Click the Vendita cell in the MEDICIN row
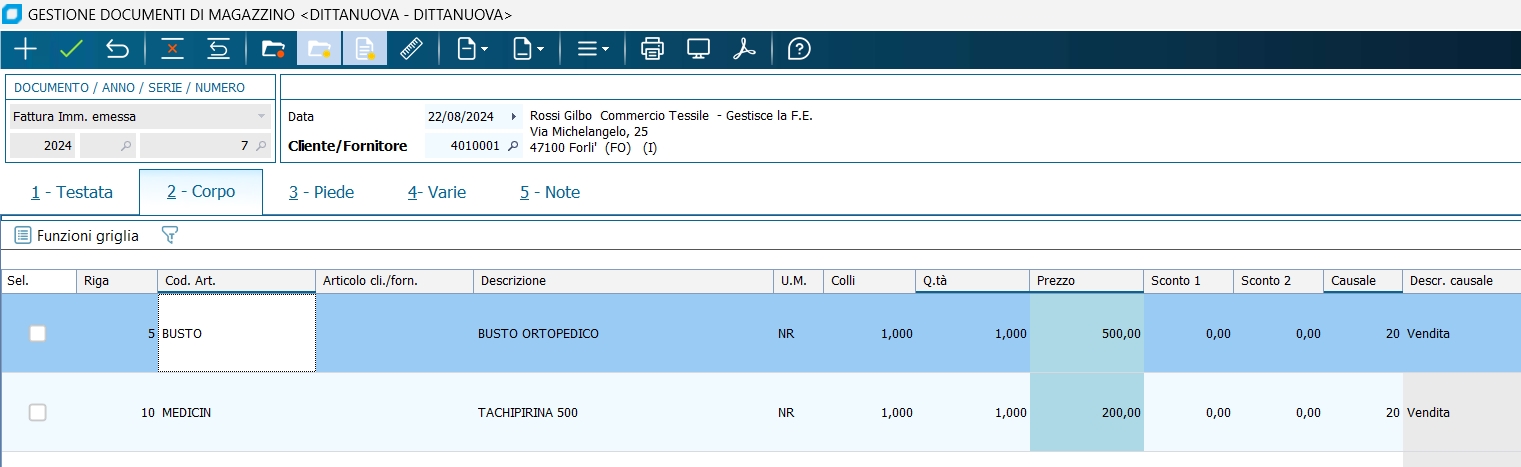This screenshot has height=467, width=1521. 1462,412
